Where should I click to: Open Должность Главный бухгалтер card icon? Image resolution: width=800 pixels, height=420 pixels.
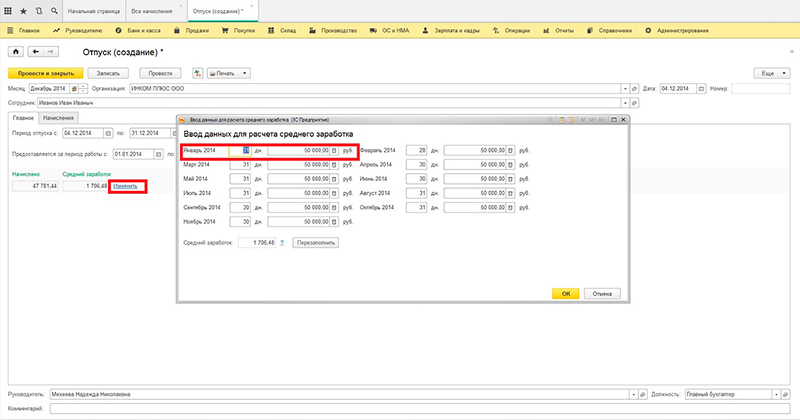(x=785, y=394)
